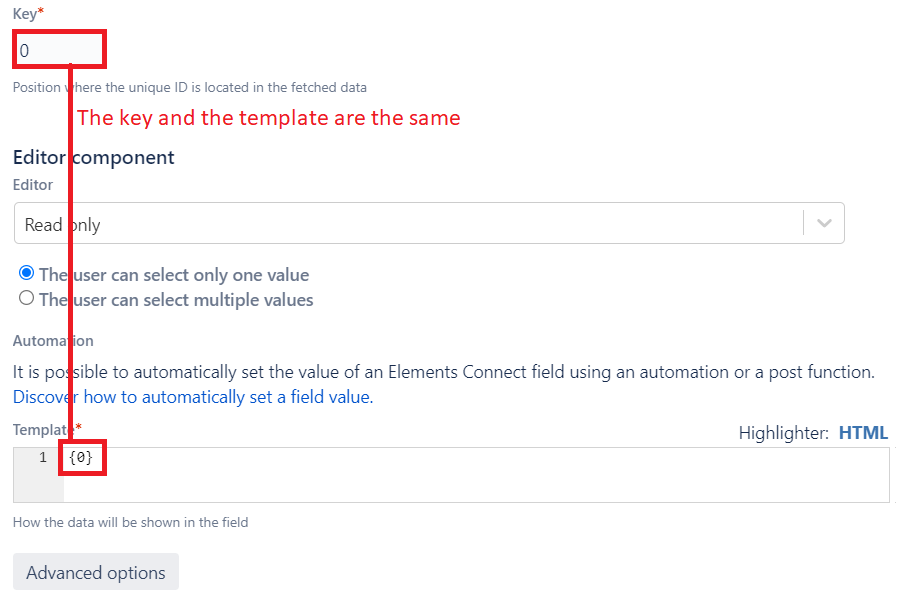Click "The user can select multiple values" label text
The height and width of the screenshot is (603, 914).
(x=176, y=300)
